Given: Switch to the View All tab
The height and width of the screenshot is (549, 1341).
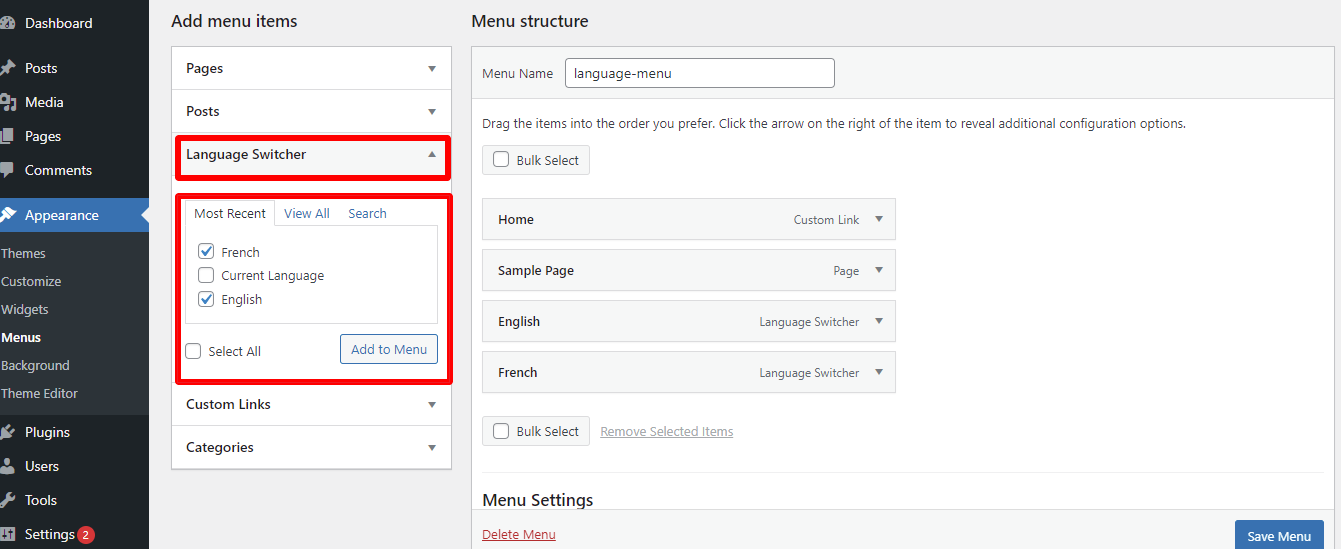Looking at the screenshot, I should (307, 213).
